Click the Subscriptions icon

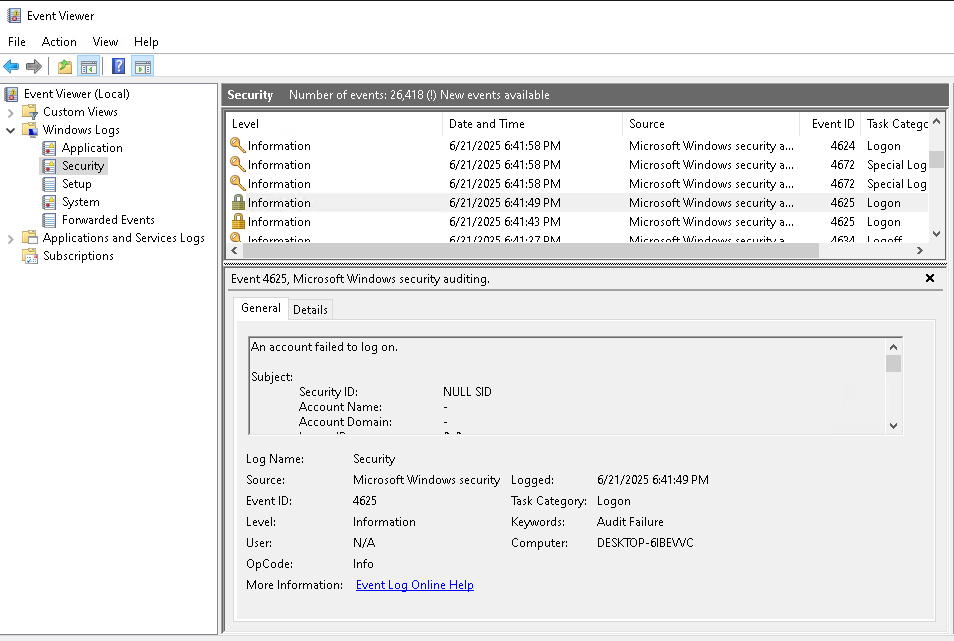tap(30, 256)
